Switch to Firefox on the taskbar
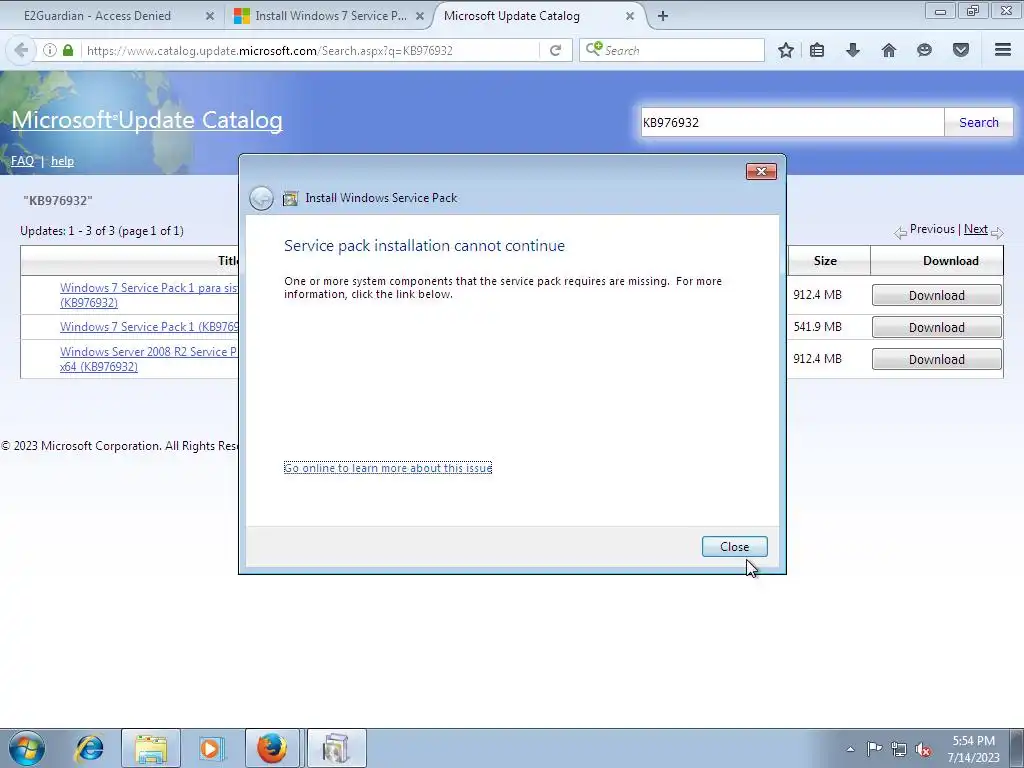1024x768 pixels. tap(272, 748)
